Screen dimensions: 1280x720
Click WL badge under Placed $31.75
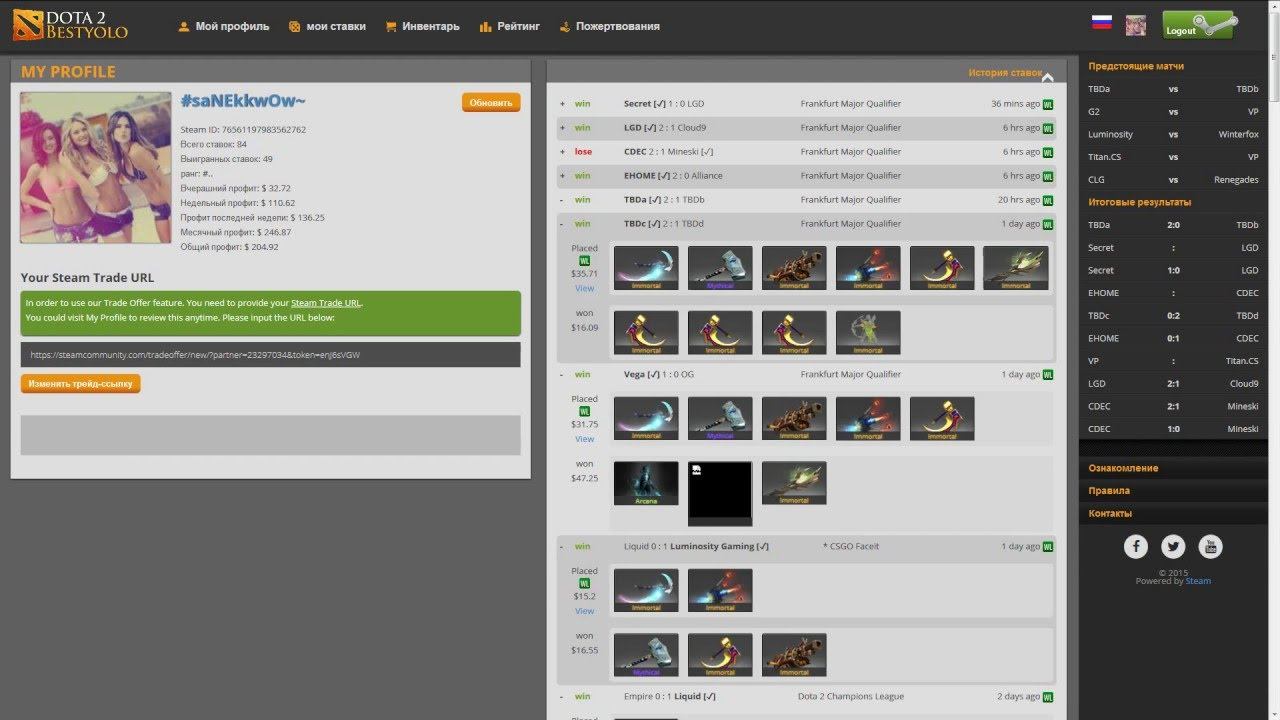(x=585, y=412)
